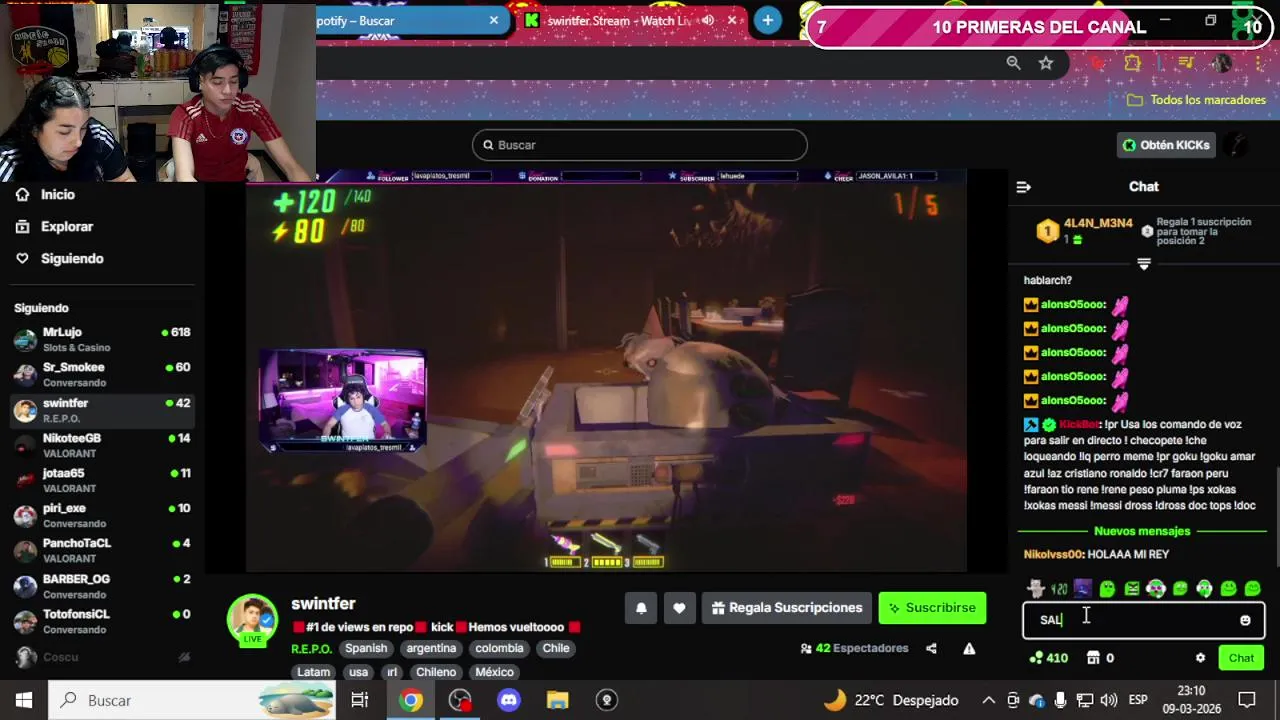Open a new browser tab with plus
Image resolution: width=1280 pixels, height=720 pixels.
tap(767, 20)
